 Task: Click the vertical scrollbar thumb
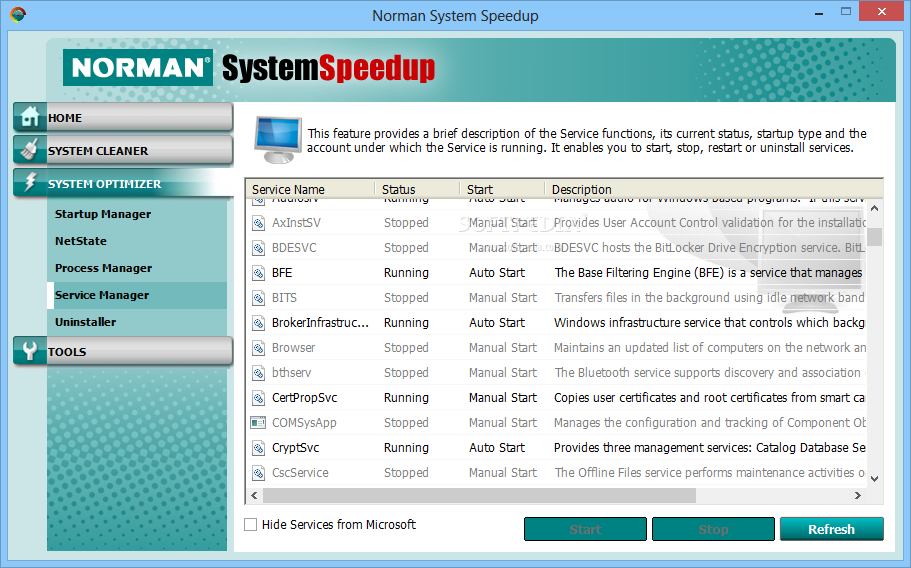[874, 237]
